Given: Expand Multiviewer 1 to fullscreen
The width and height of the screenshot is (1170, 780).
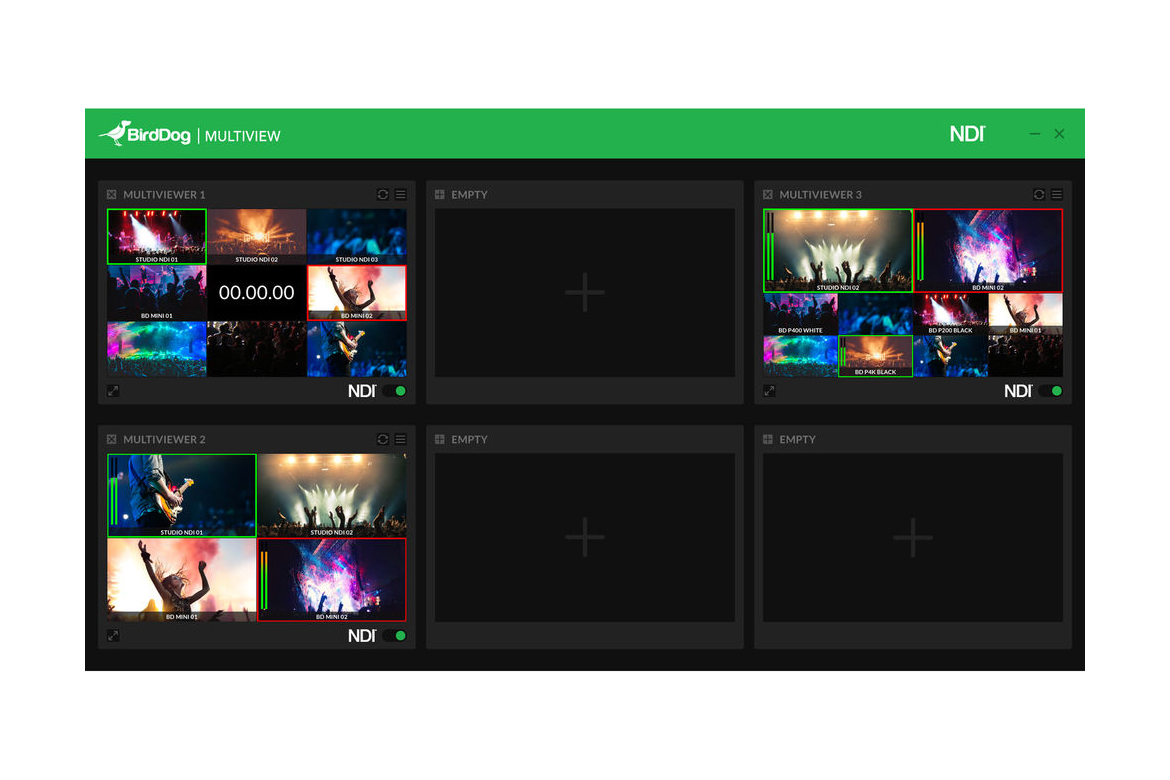Looking at the screenshot, I should (113, 390).
